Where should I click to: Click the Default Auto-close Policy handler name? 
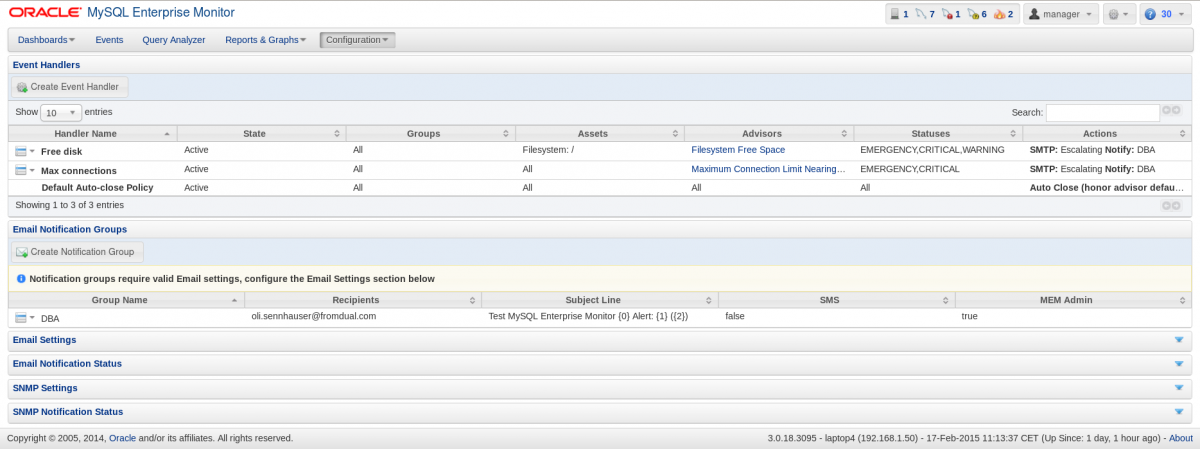coord(97,188)
